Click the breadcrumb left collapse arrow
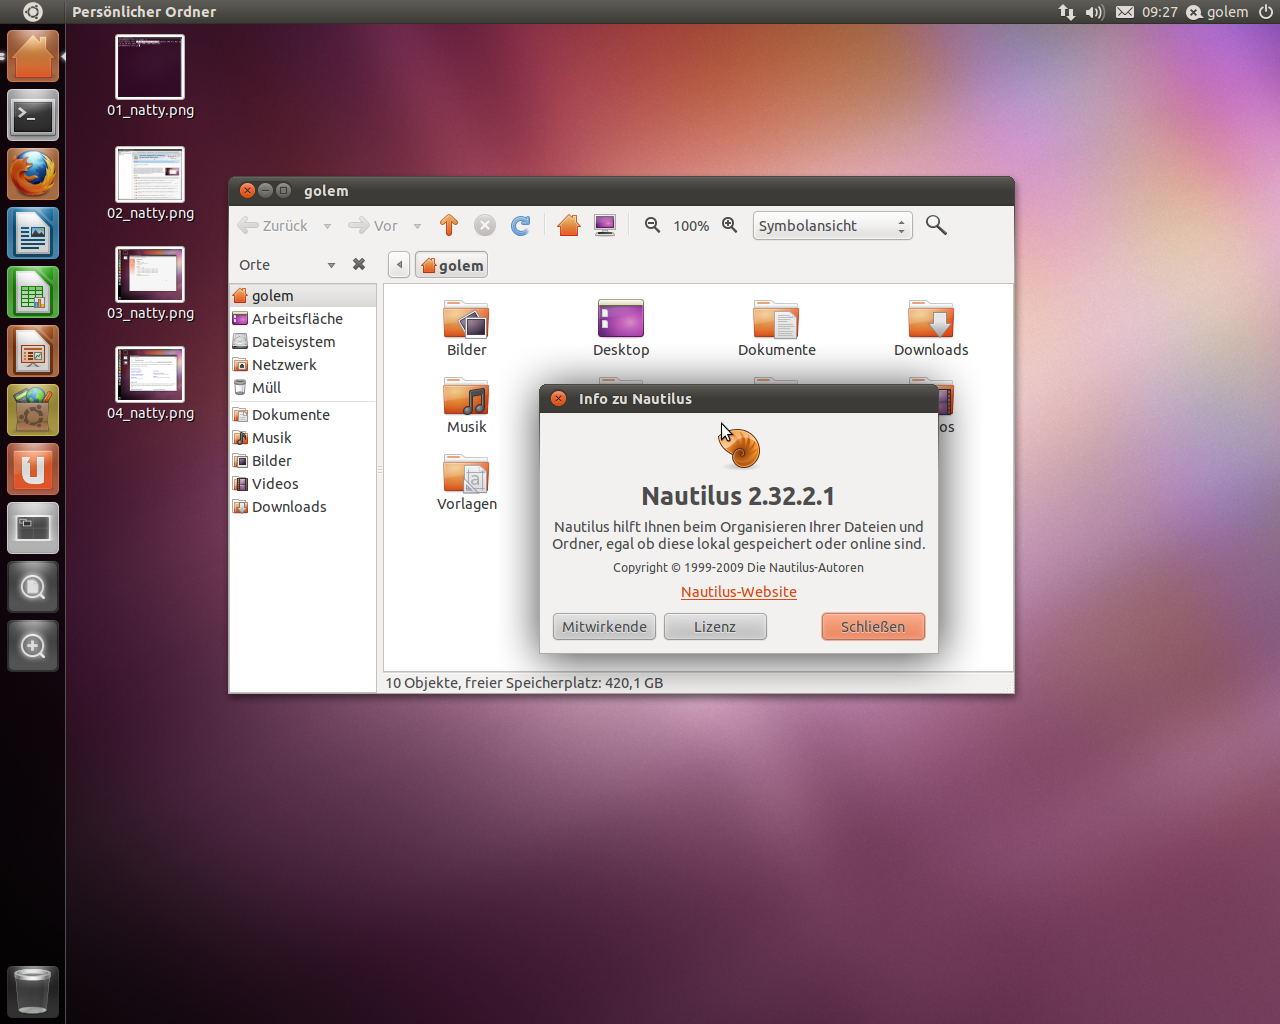The image size is (1280, 1024). point(399,264)
